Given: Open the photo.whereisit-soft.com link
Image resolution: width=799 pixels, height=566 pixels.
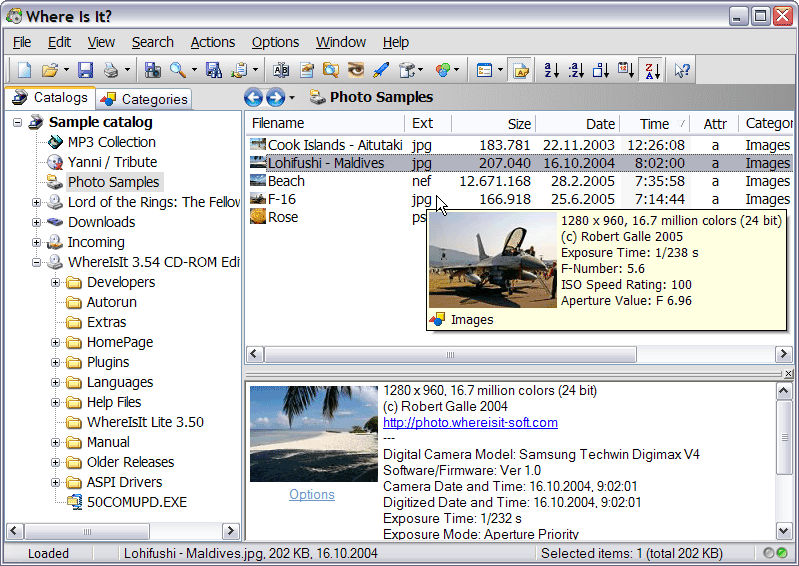Looking at the screenshot, I should (470, 422).
